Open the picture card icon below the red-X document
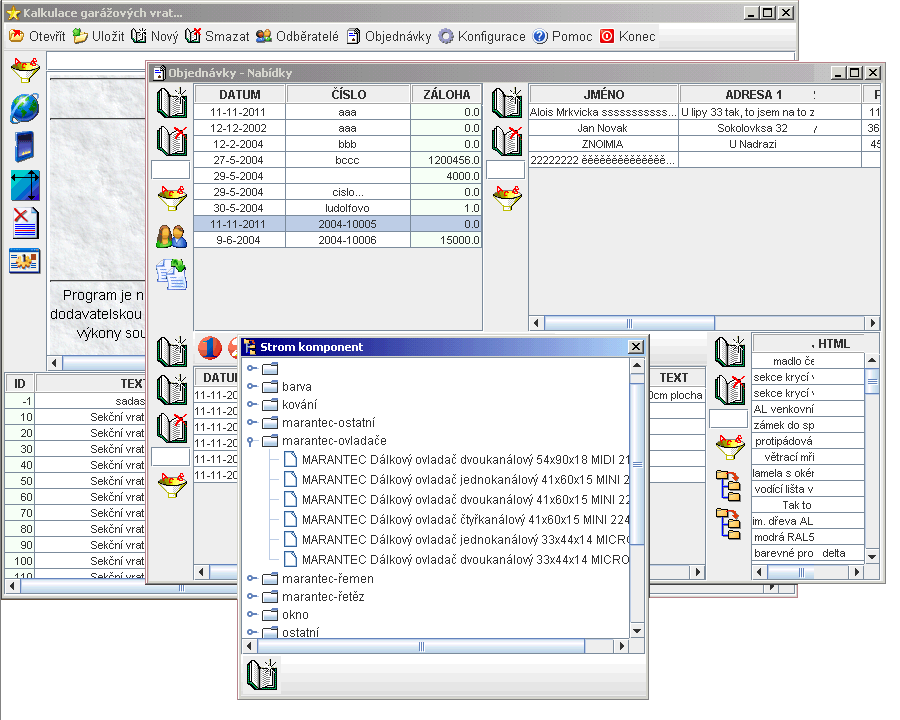Screen dimensions: 900x720 coord(25,261)
